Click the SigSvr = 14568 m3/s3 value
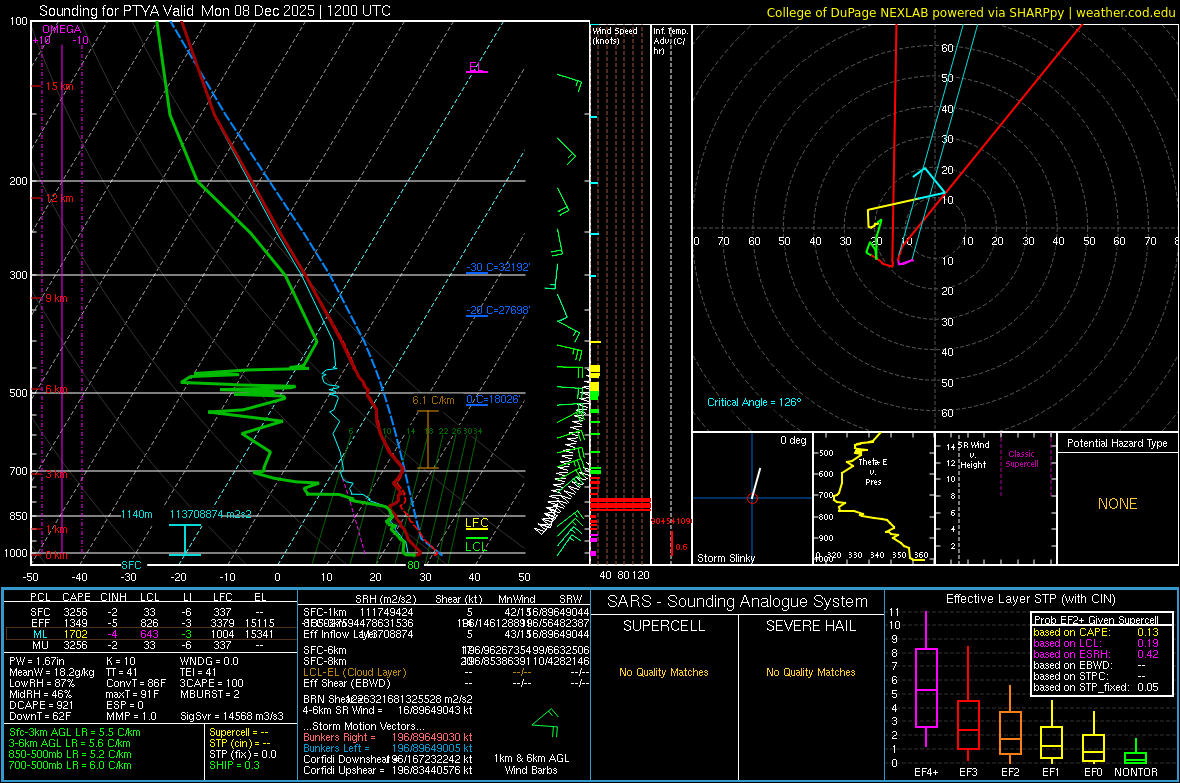Image resolution: width=1180 pixels, height=783 pixels. pos(232,717)
